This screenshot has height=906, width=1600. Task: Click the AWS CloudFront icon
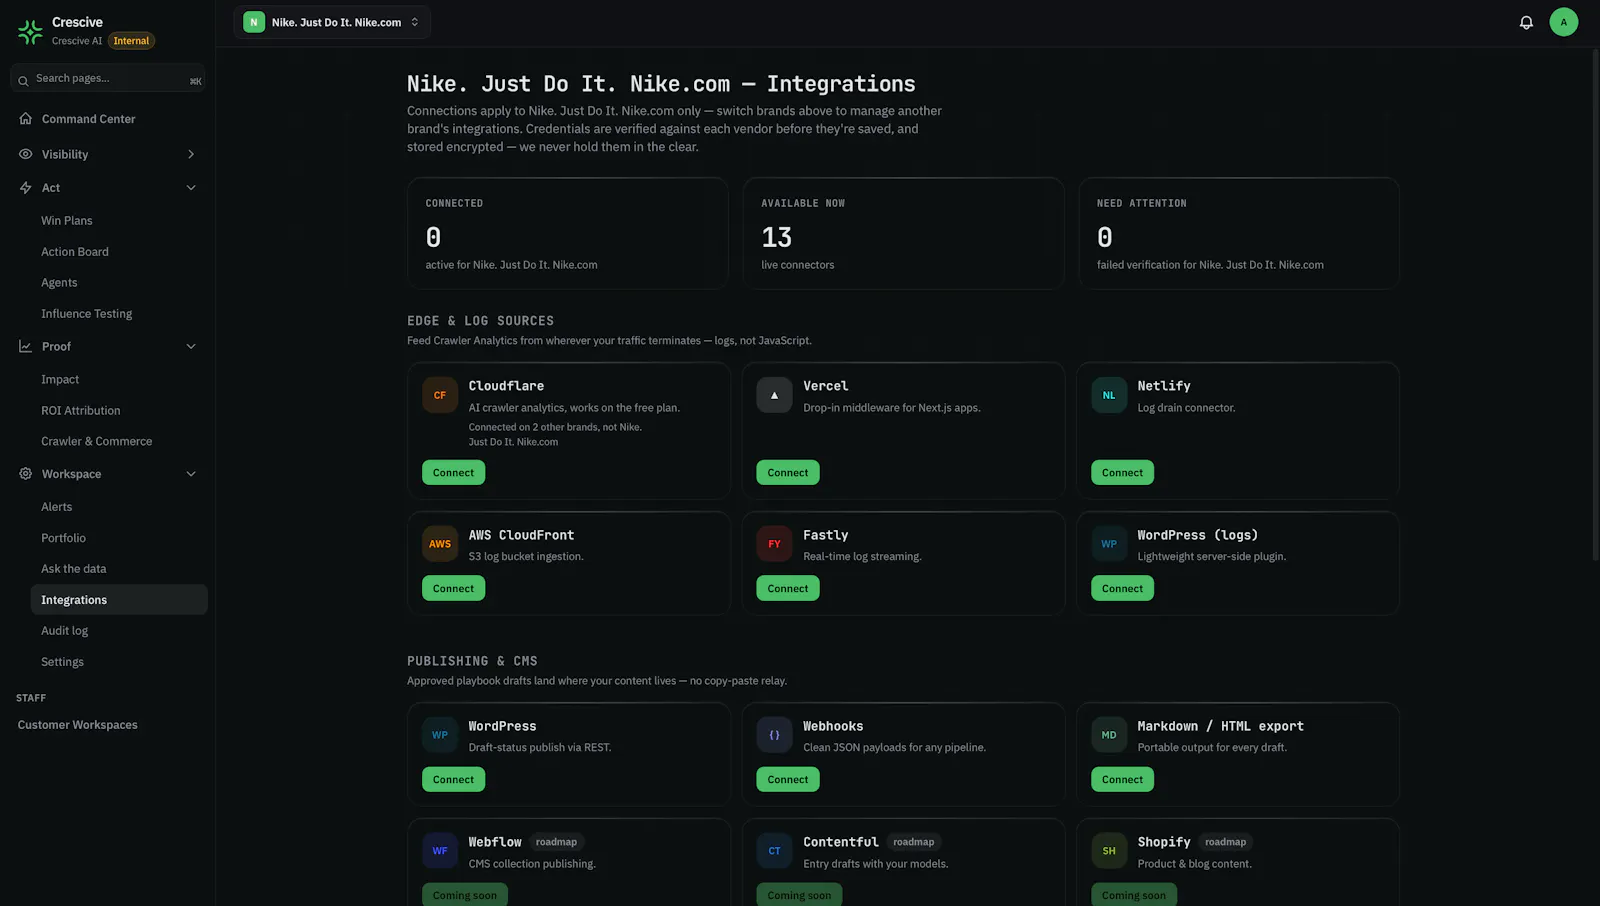440,544
